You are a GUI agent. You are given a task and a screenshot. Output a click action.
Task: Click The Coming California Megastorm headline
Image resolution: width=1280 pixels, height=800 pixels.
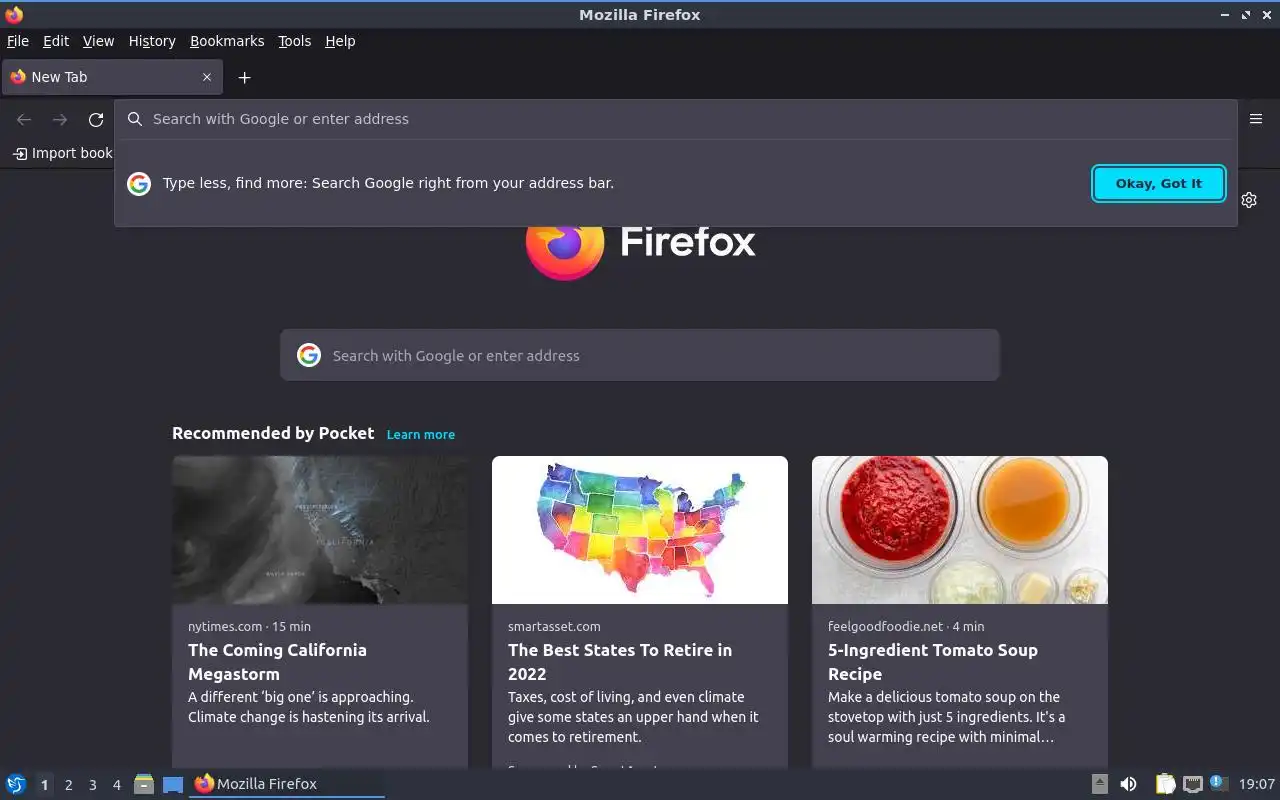(277, 662)
